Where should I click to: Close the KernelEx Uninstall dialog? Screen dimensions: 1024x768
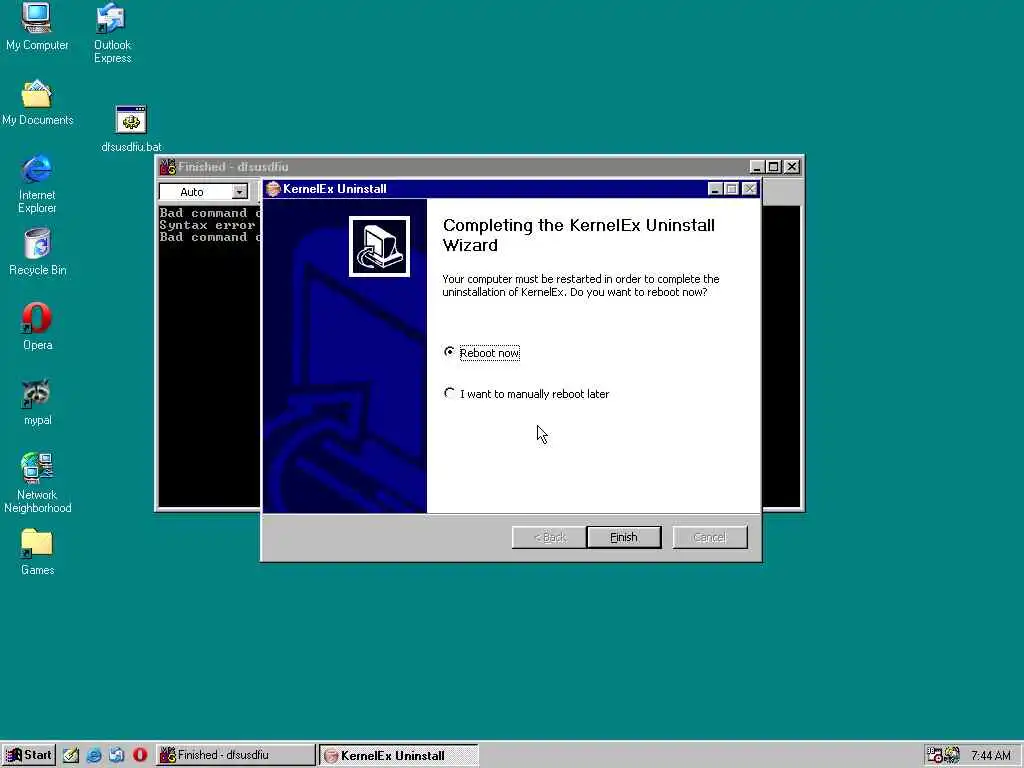(x=750, y=189)
